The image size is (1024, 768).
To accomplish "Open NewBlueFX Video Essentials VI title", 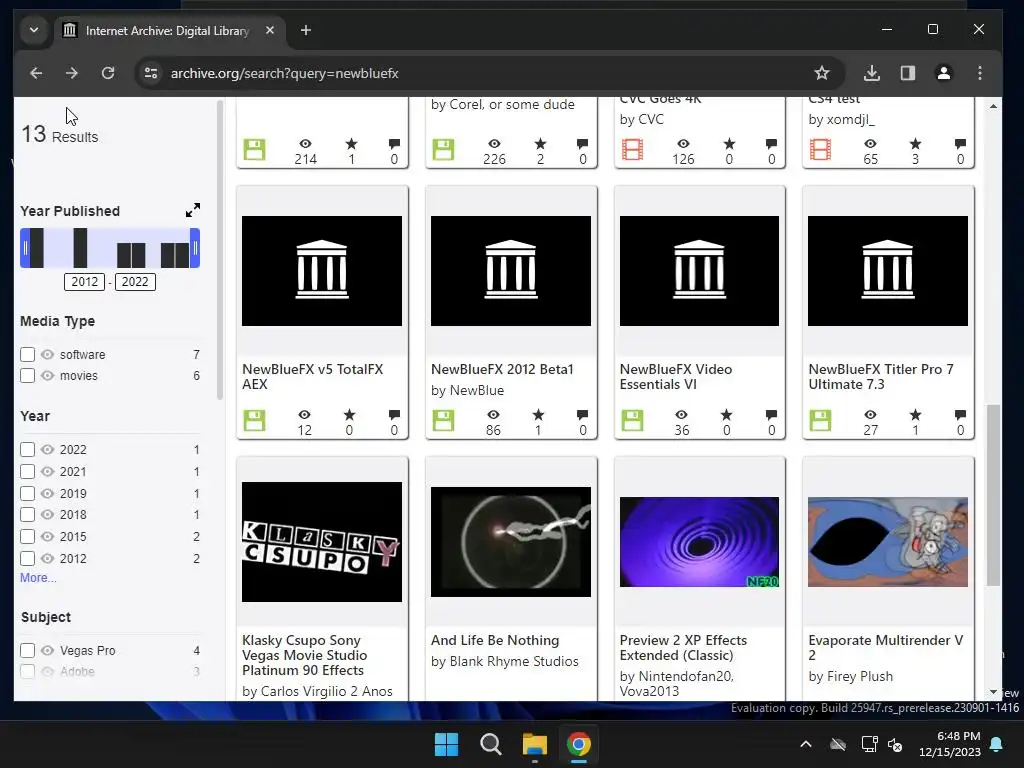I will (x=676, y=377).
